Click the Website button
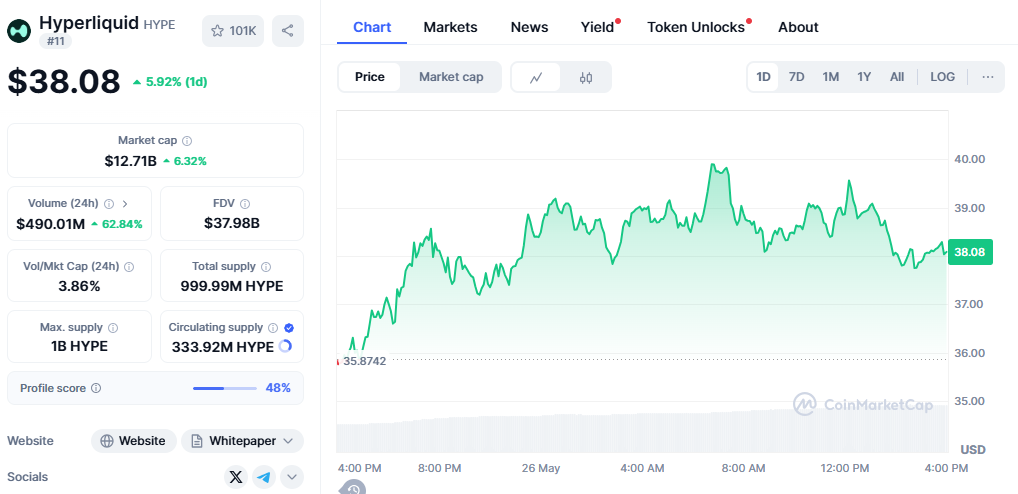The image size is (1018, 494). pos(134,441)
